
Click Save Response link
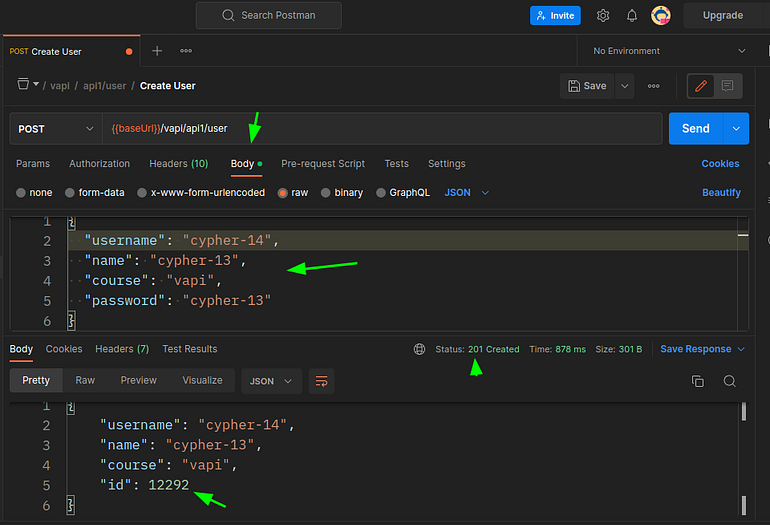(695, 349)
